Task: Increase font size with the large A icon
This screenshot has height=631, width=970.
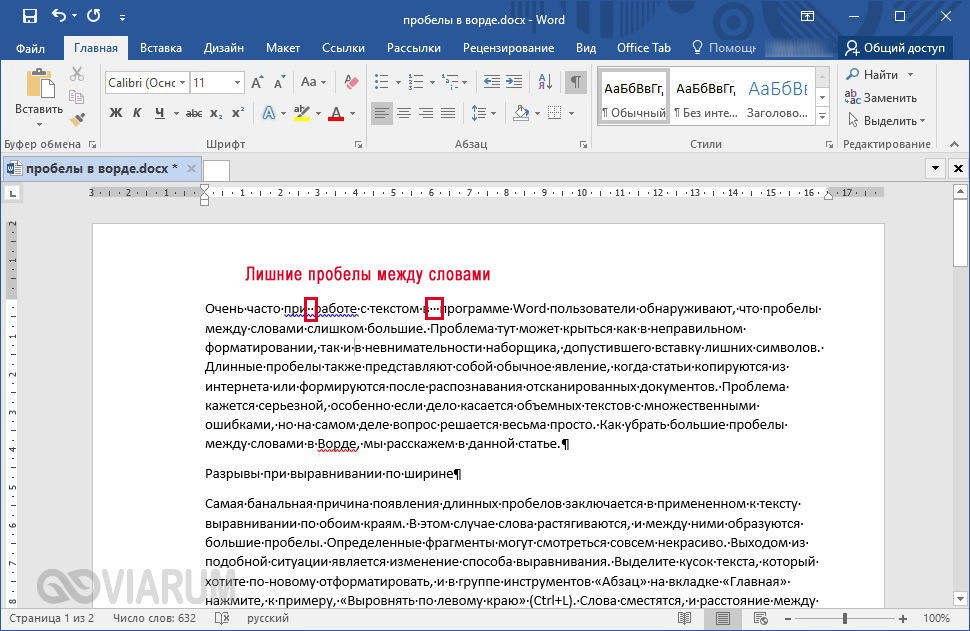Action: [257, 82]
